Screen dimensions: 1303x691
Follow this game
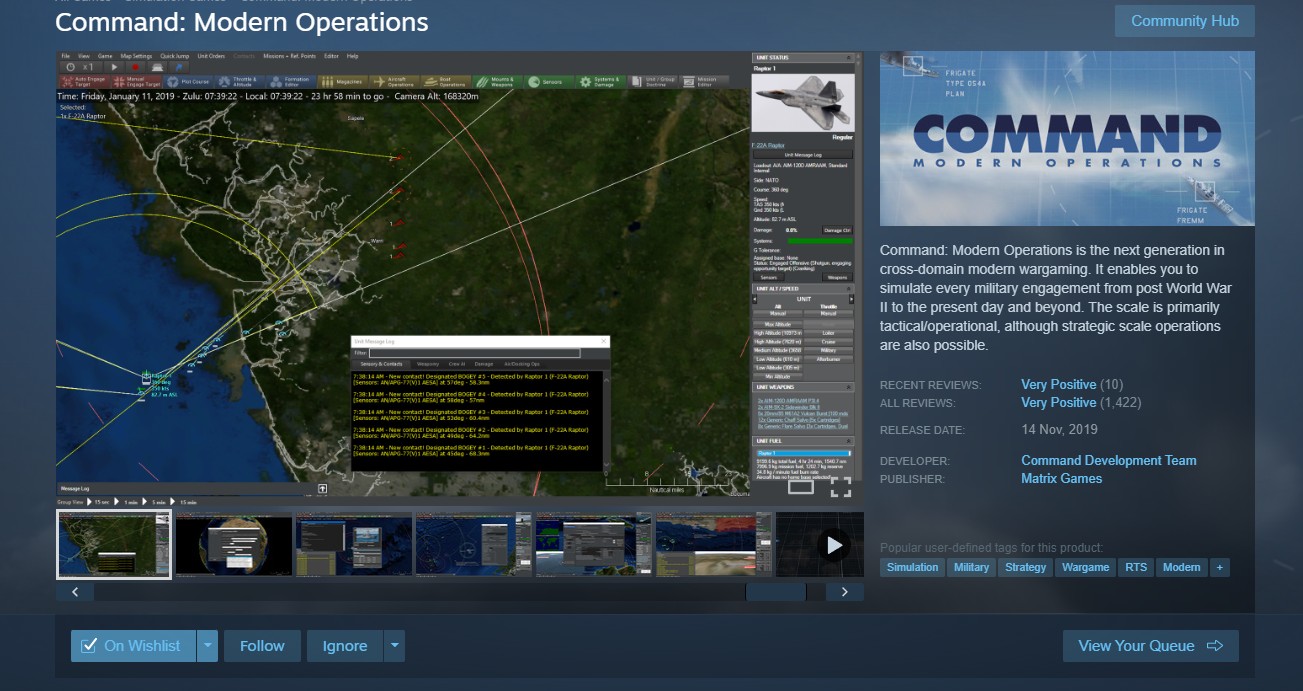(x=262, y=646)
